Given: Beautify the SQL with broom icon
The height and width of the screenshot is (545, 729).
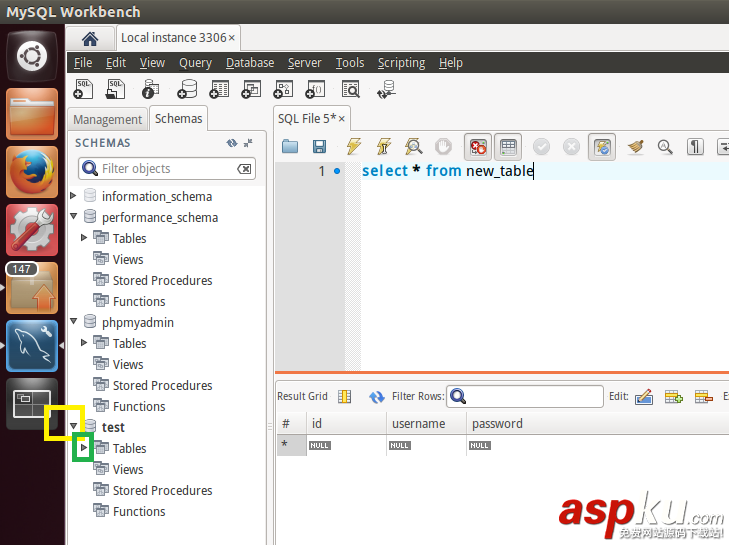Looking at the screenshot, I should (x=635, y=147).
